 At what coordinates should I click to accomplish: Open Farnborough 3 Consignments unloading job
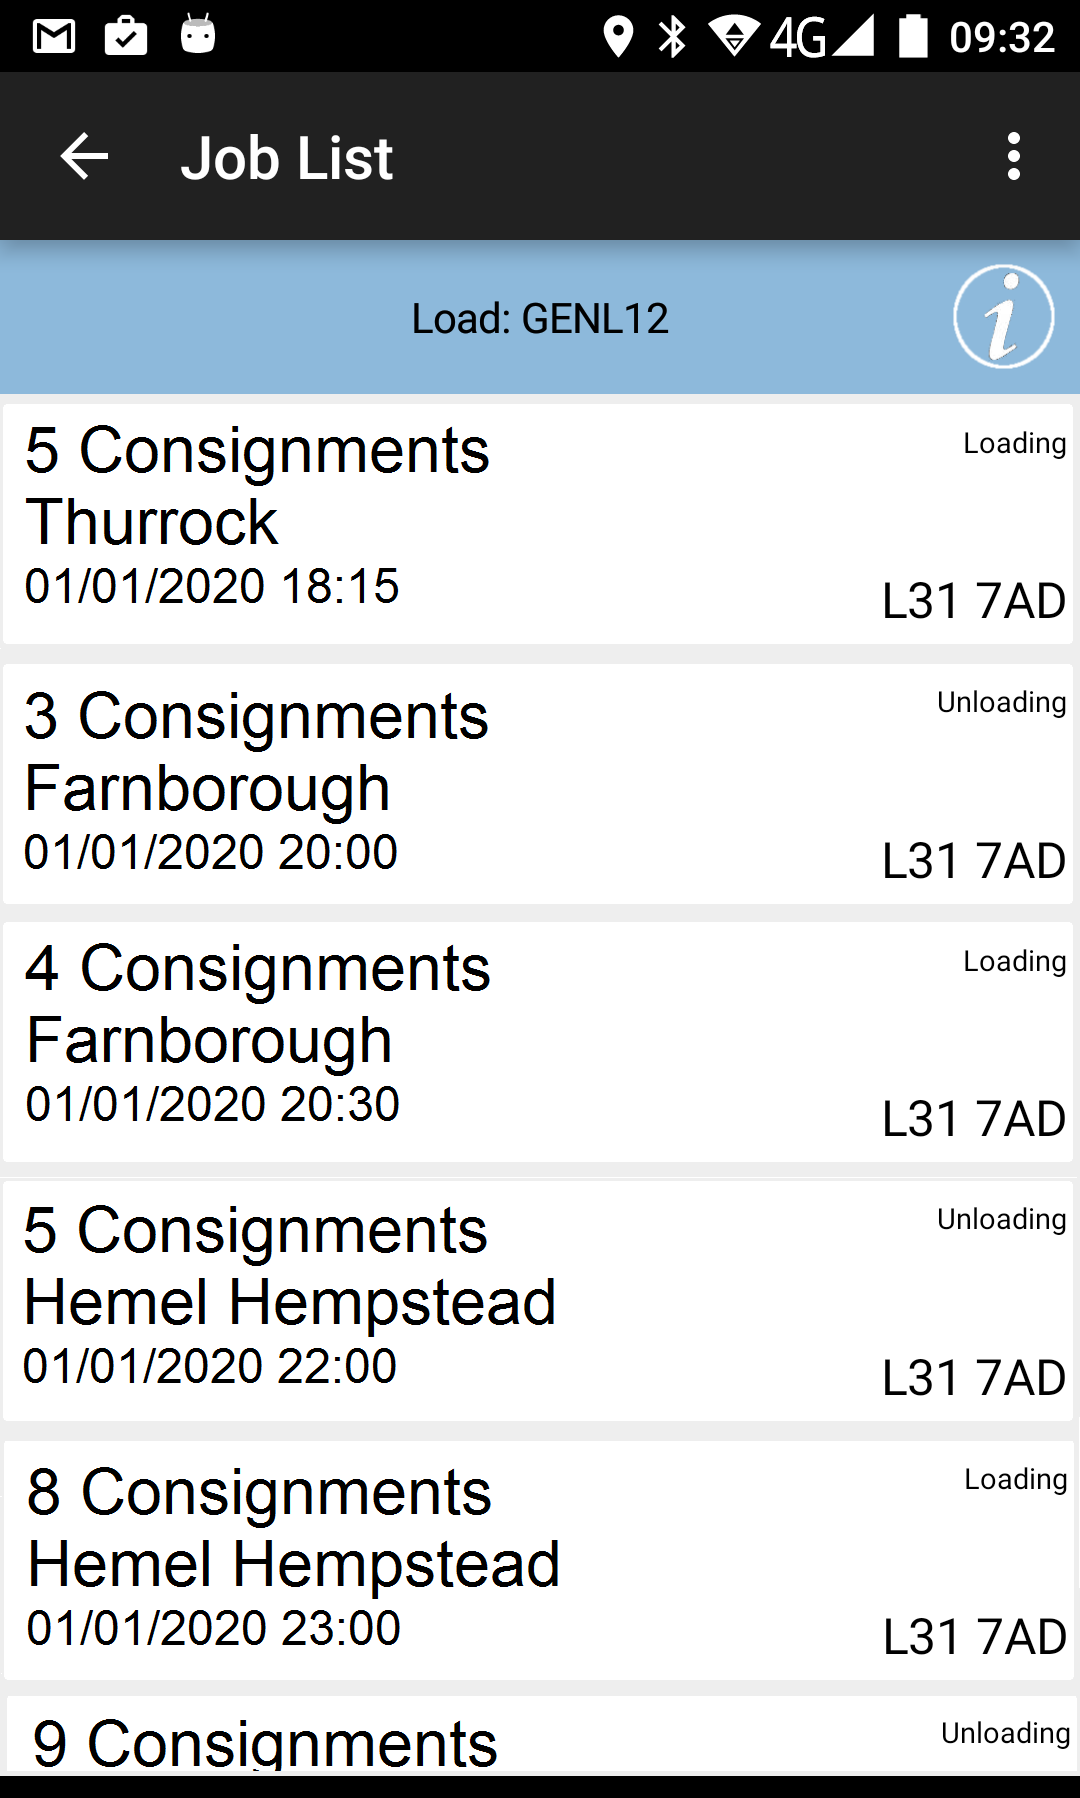(x=538, y=784)
